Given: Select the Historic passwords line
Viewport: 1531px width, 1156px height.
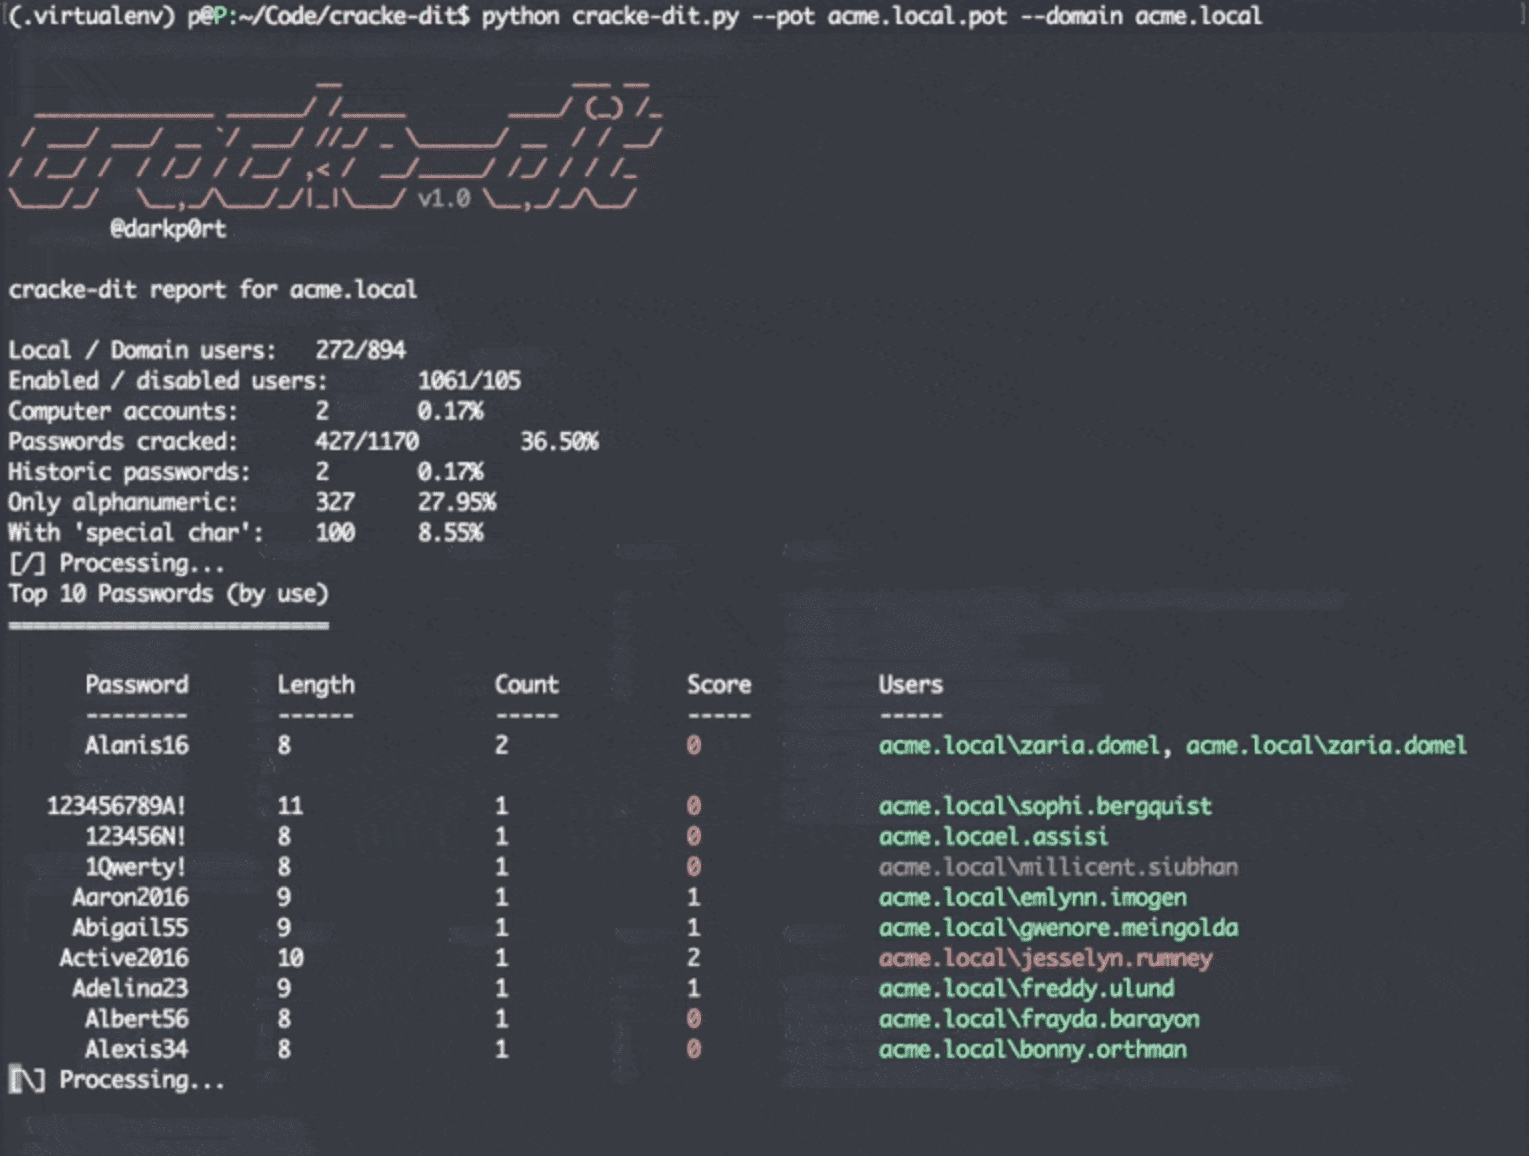Looking at the screenshot, I should (x=246, y=472).
